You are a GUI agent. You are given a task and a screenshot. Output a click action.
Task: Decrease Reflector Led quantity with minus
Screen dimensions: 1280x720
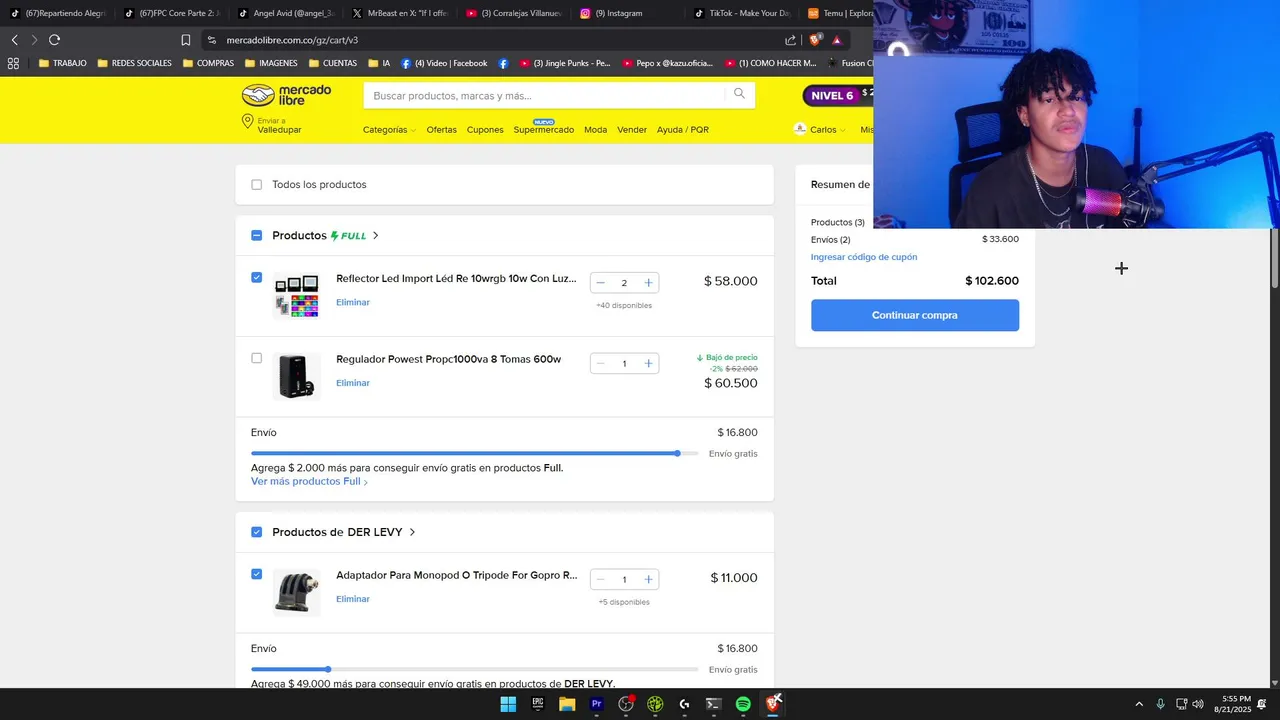600,283
